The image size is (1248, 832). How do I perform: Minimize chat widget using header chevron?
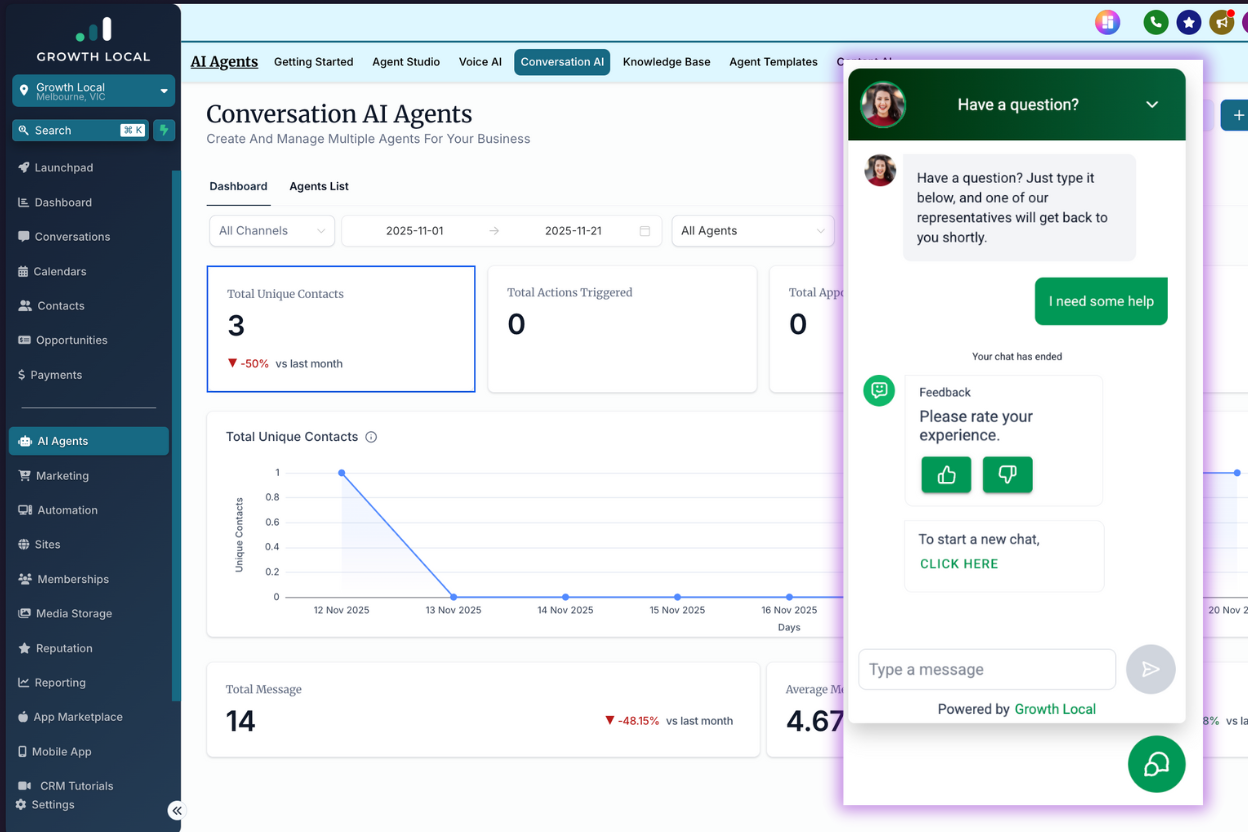pos(1152,105)
